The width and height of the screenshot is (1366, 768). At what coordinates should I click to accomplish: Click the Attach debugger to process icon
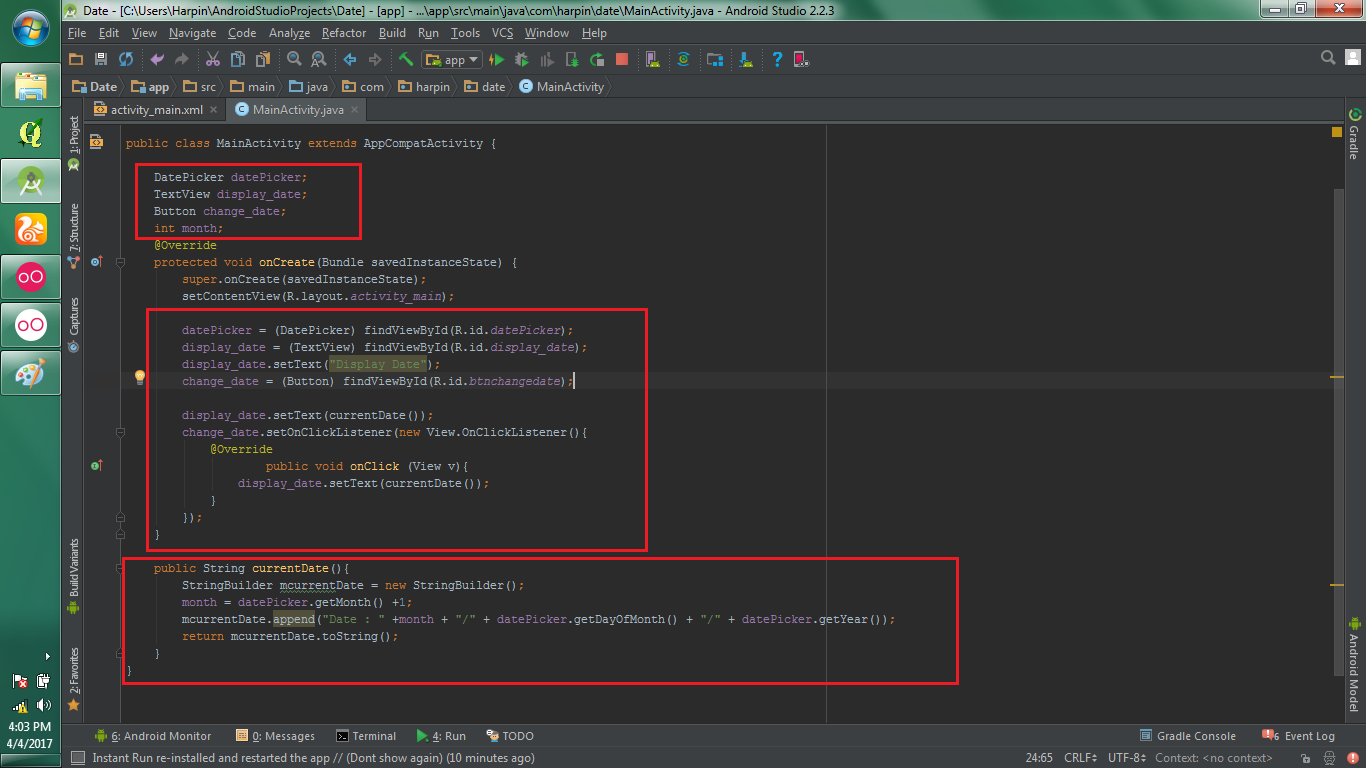coord(571,60)
